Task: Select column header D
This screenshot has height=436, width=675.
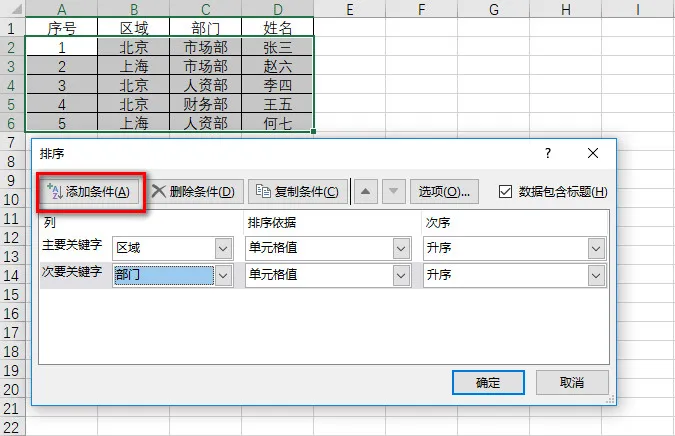Action: click(x=278, y=9)
